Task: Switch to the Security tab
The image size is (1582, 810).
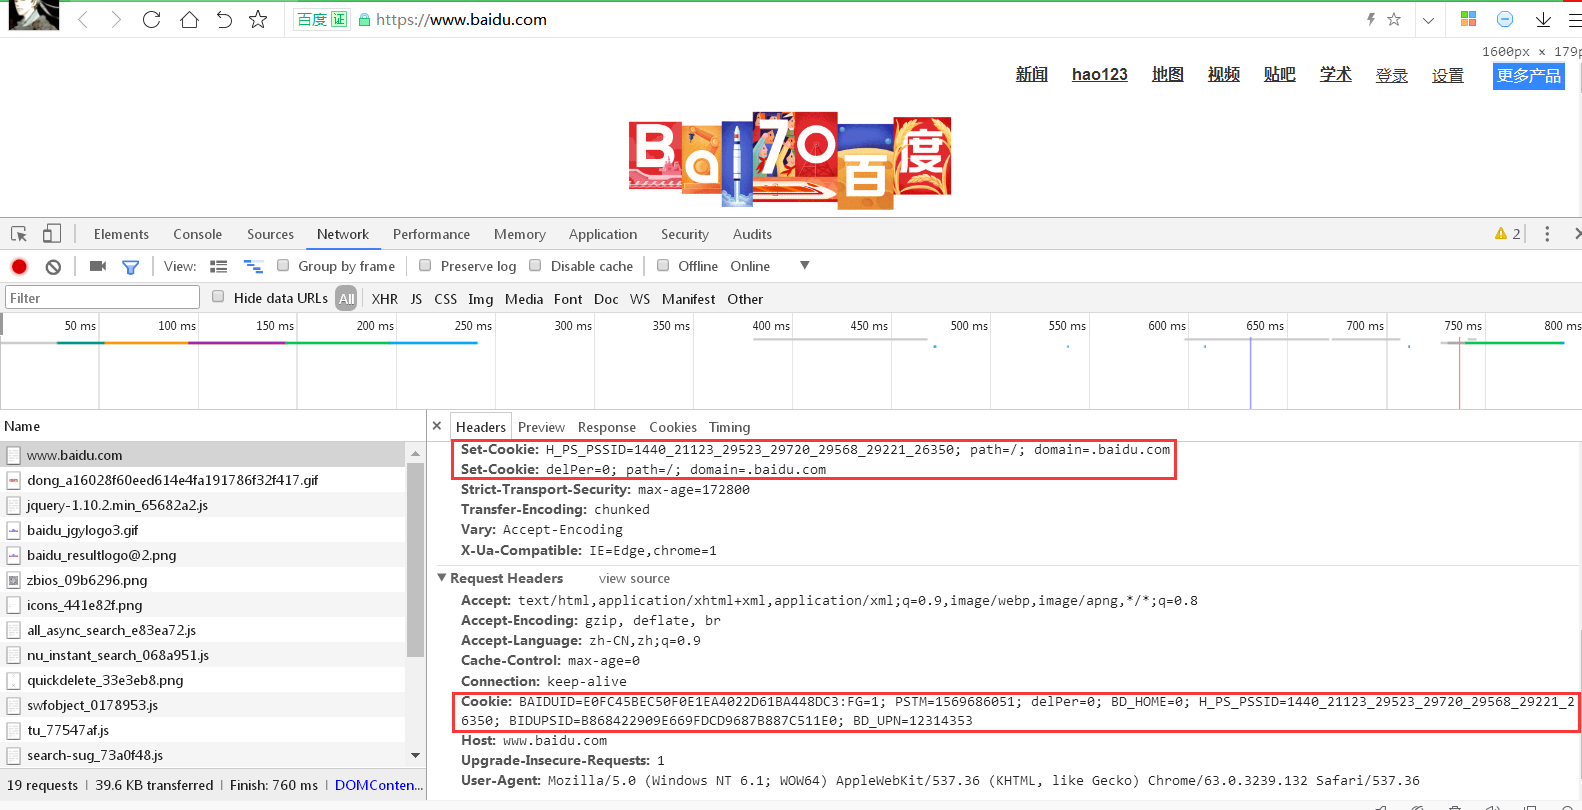Action: (685, 234)
